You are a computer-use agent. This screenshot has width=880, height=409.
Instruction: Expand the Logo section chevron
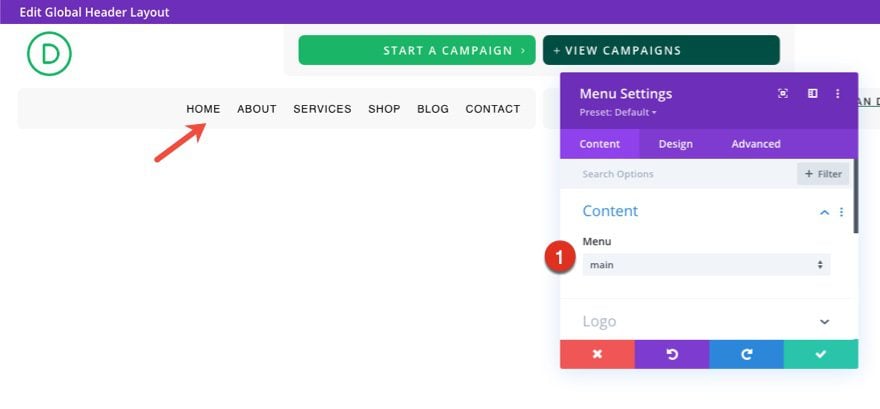tap(824, 321)
